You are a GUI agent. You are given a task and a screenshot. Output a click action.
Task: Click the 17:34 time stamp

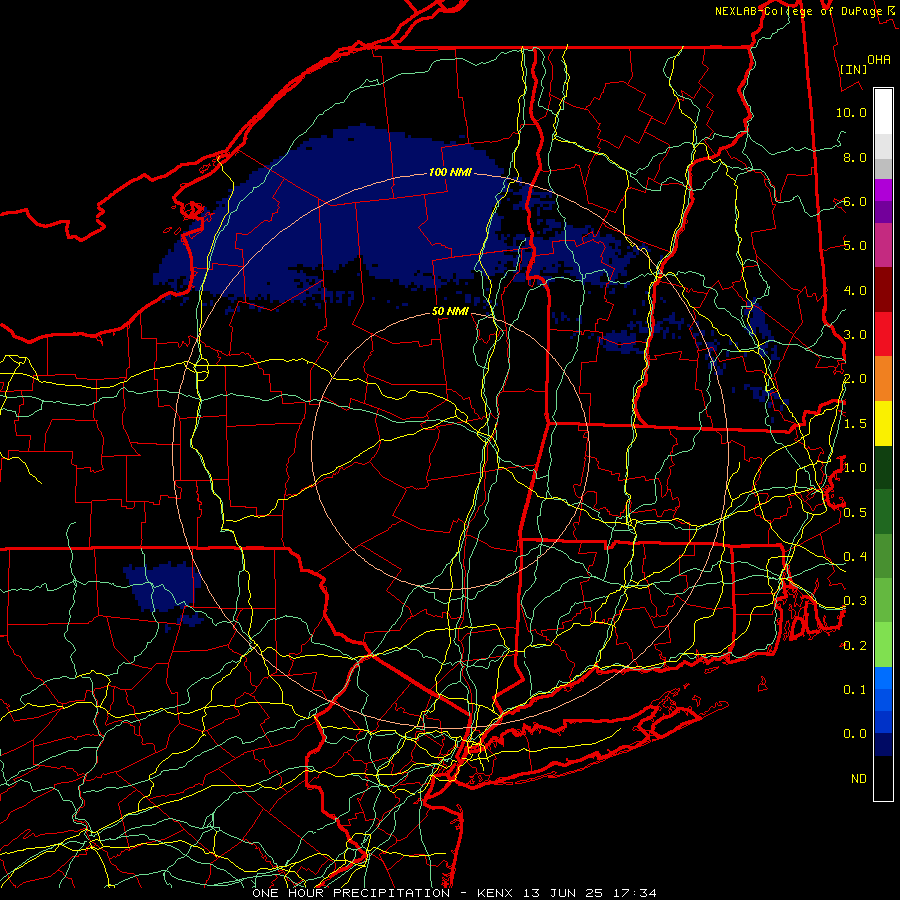coord(634,893)
